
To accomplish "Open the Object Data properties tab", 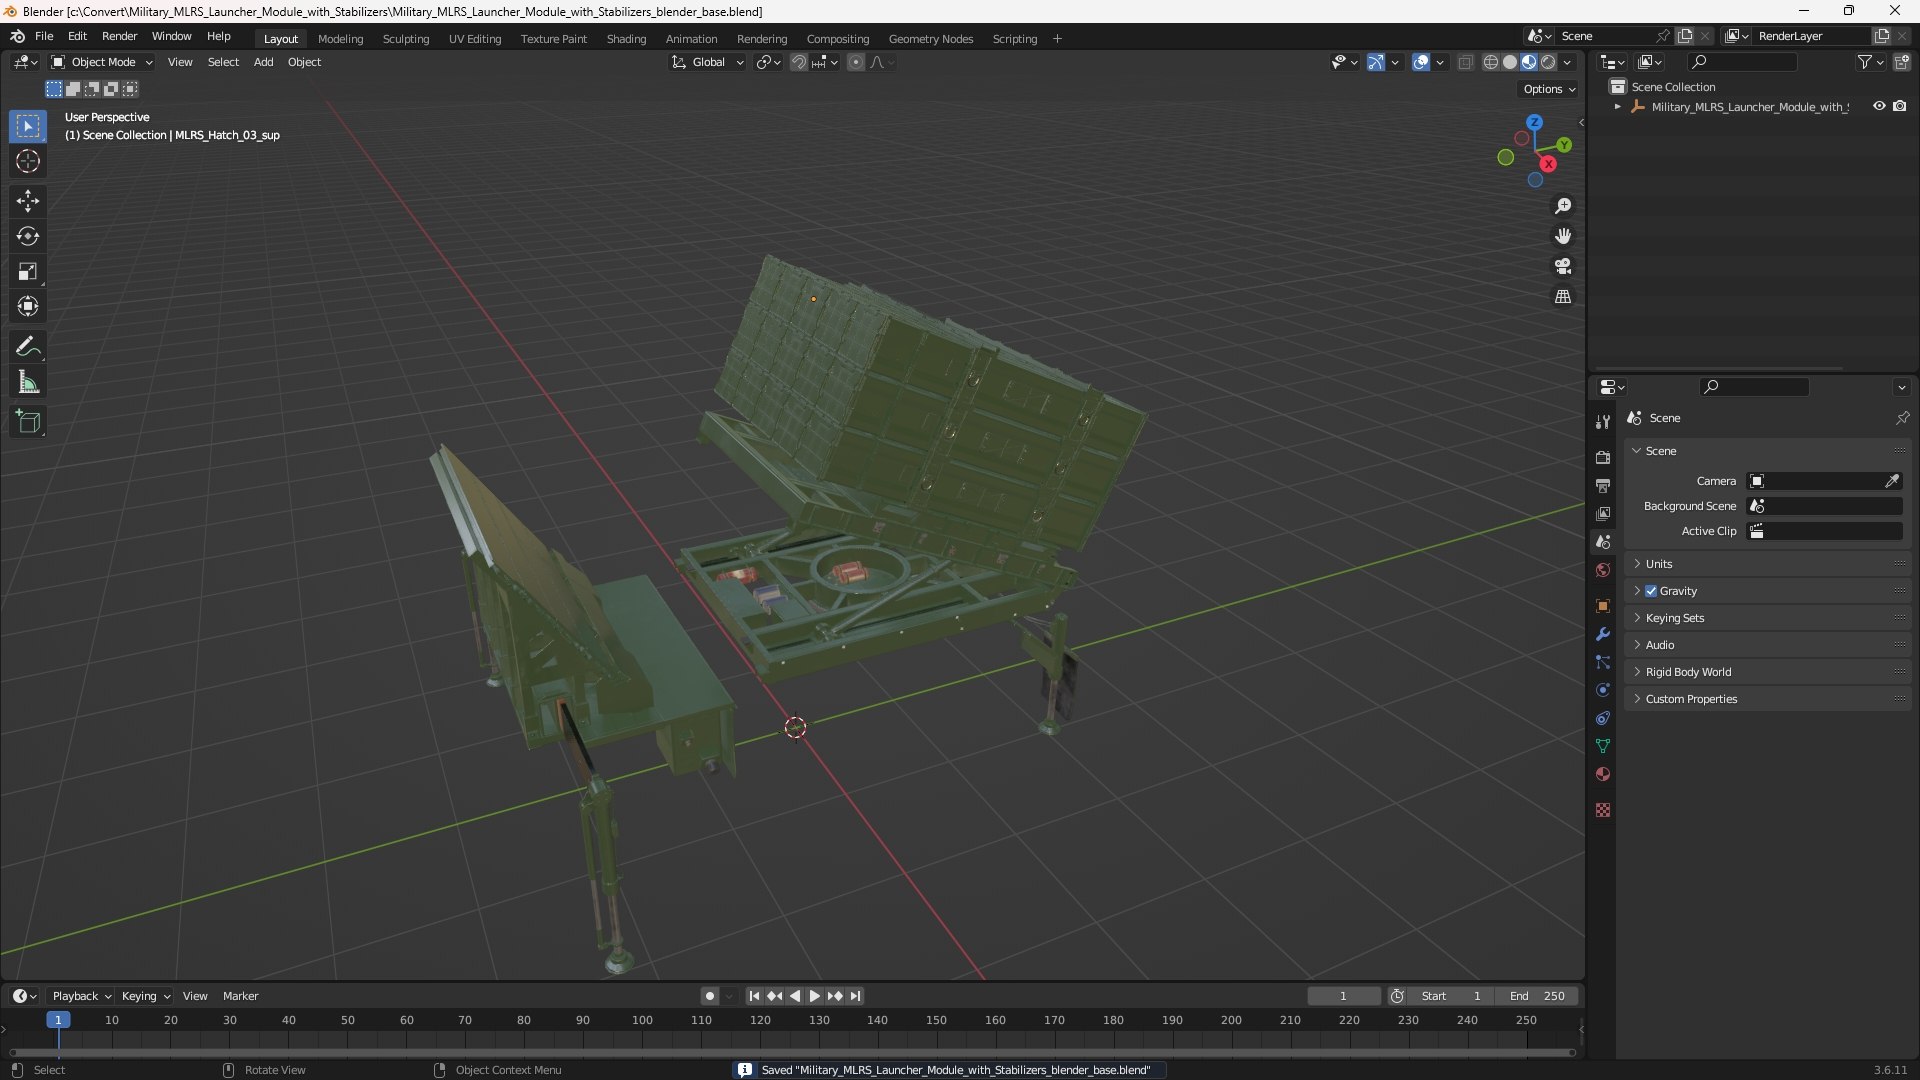I will (1603, 746).
